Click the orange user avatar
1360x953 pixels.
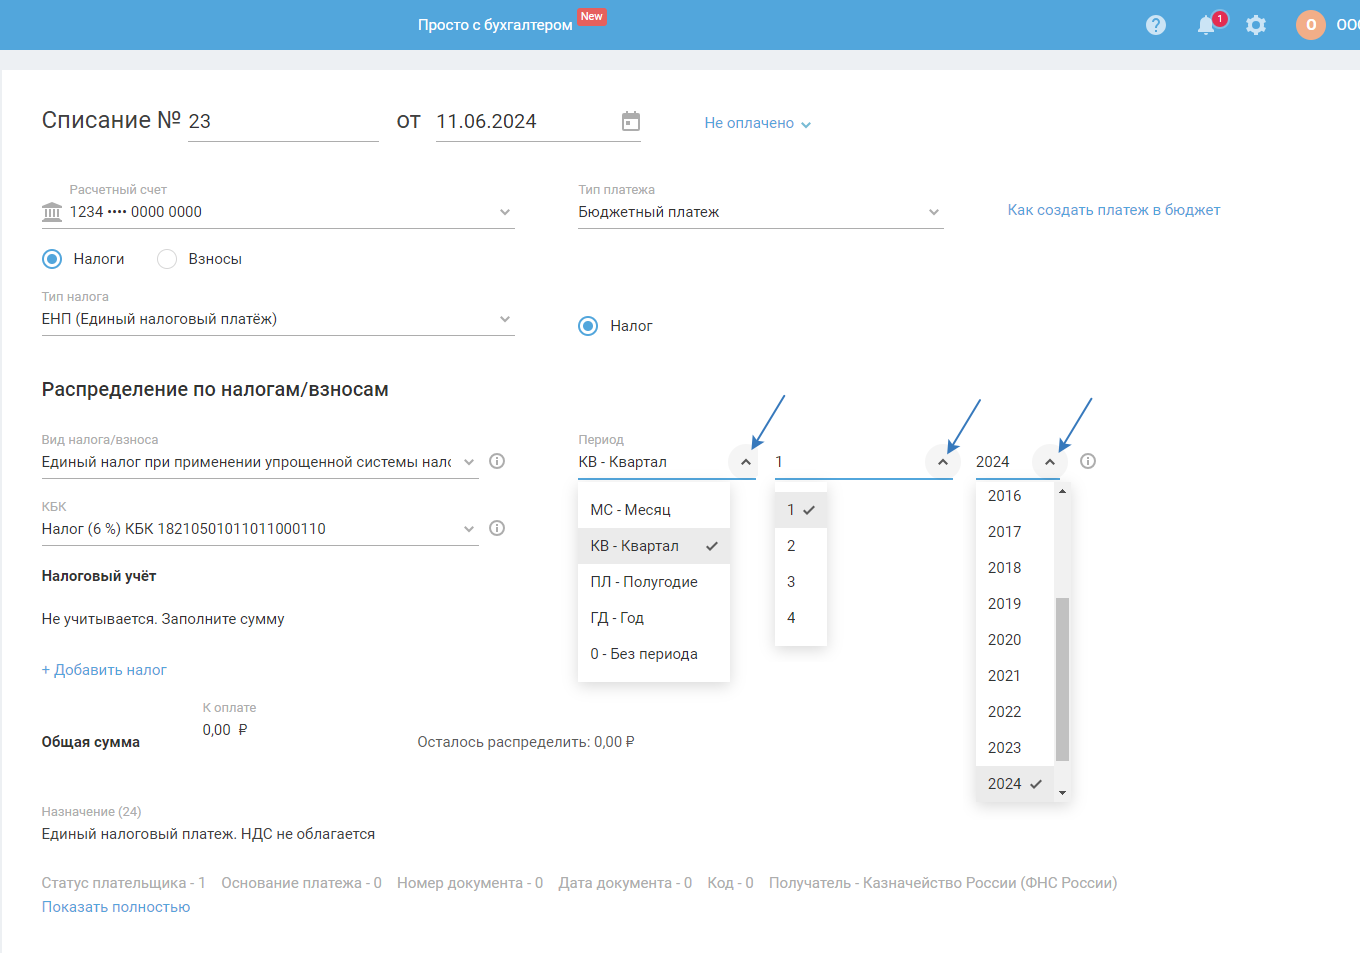tap(1311, 25)
